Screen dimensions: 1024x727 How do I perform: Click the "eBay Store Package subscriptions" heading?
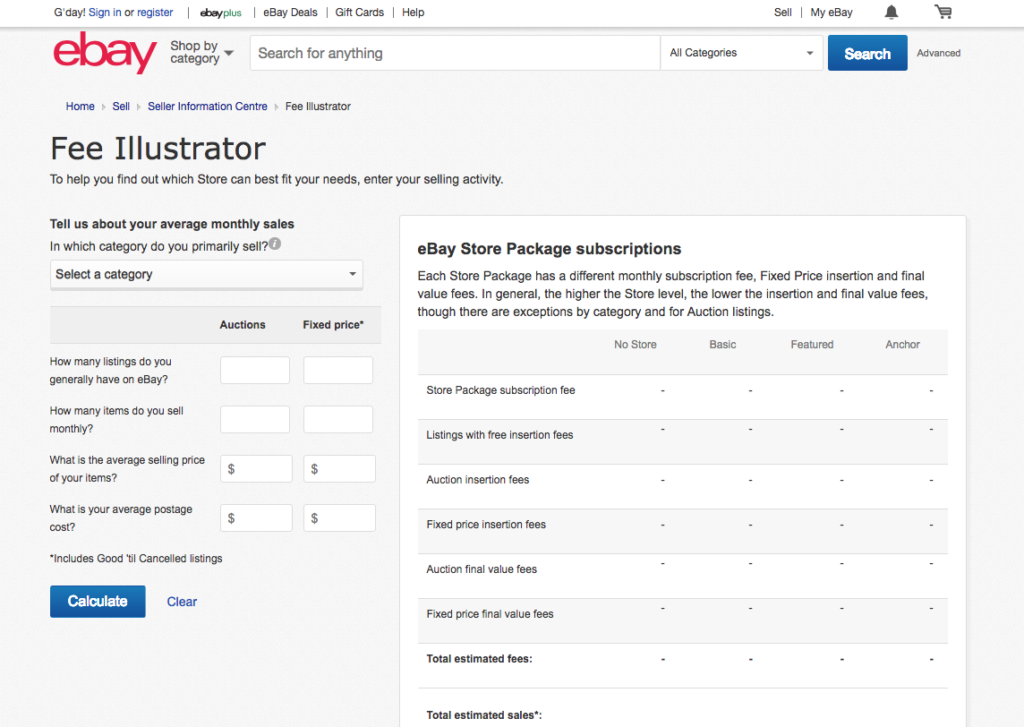549,249
